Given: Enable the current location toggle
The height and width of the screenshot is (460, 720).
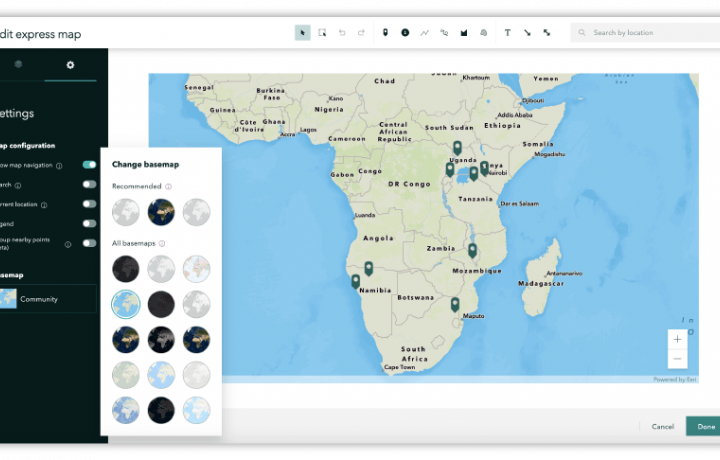Looking at the screenshot, I should tap(90, 204).
